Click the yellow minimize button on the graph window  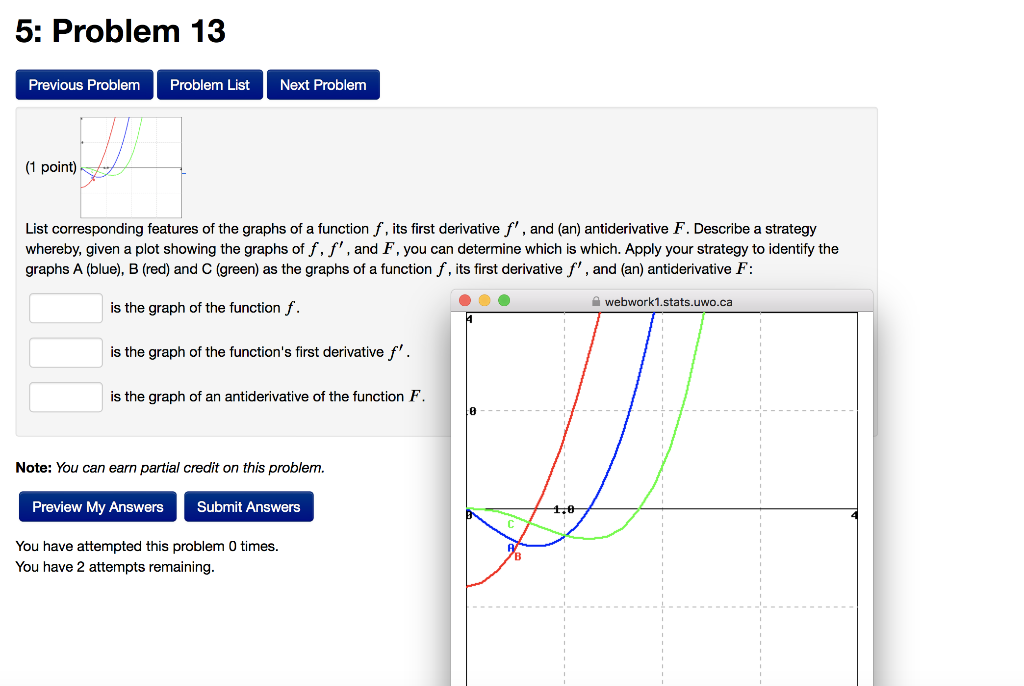click(484, 299)
